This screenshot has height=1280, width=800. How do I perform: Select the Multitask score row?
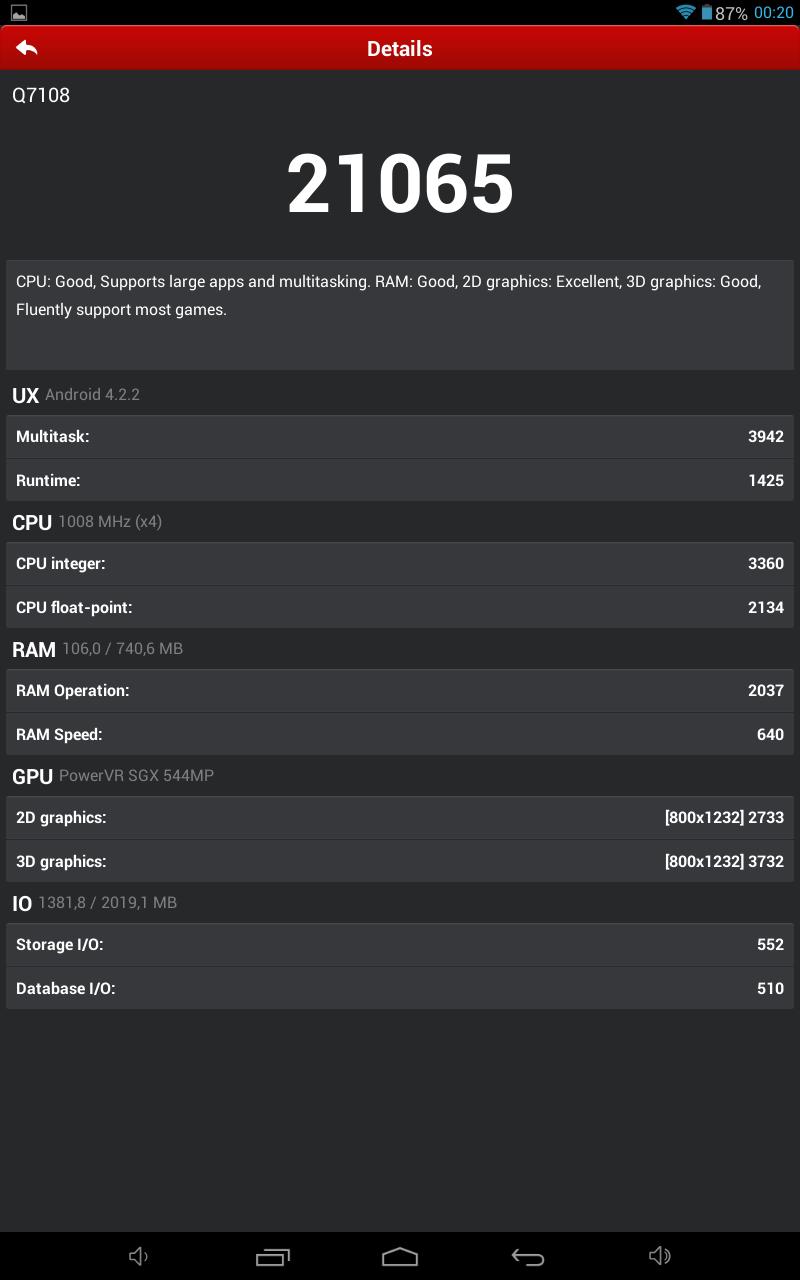(400, 437)
